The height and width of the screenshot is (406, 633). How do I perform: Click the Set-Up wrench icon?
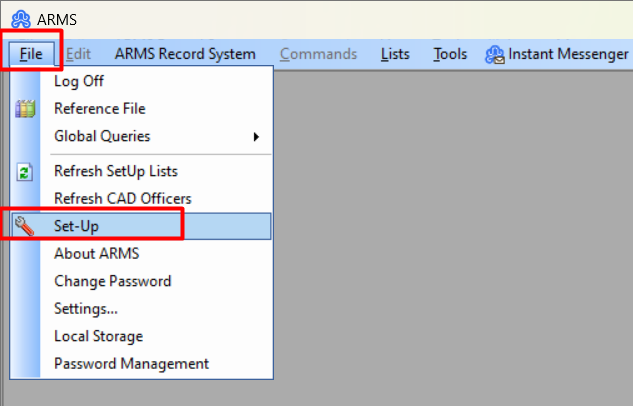[x=24, y=226]
